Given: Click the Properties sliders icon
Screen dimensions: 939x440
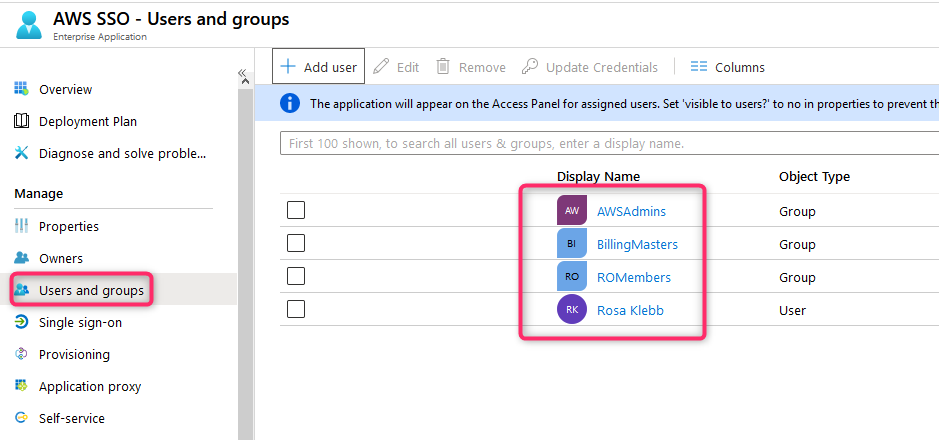Looking at the screenshot, I should click(21, 226).
